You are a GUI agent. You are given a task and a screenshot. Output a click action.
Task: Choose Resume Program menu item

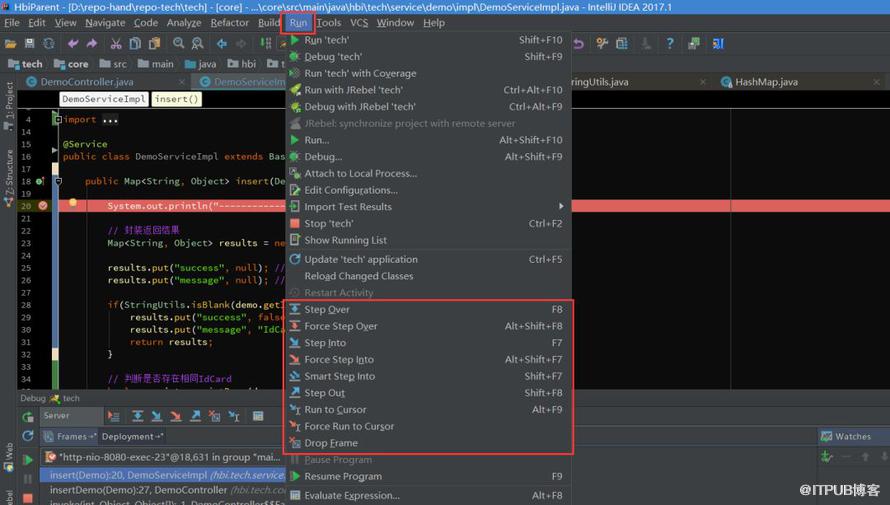click(429, 477)
